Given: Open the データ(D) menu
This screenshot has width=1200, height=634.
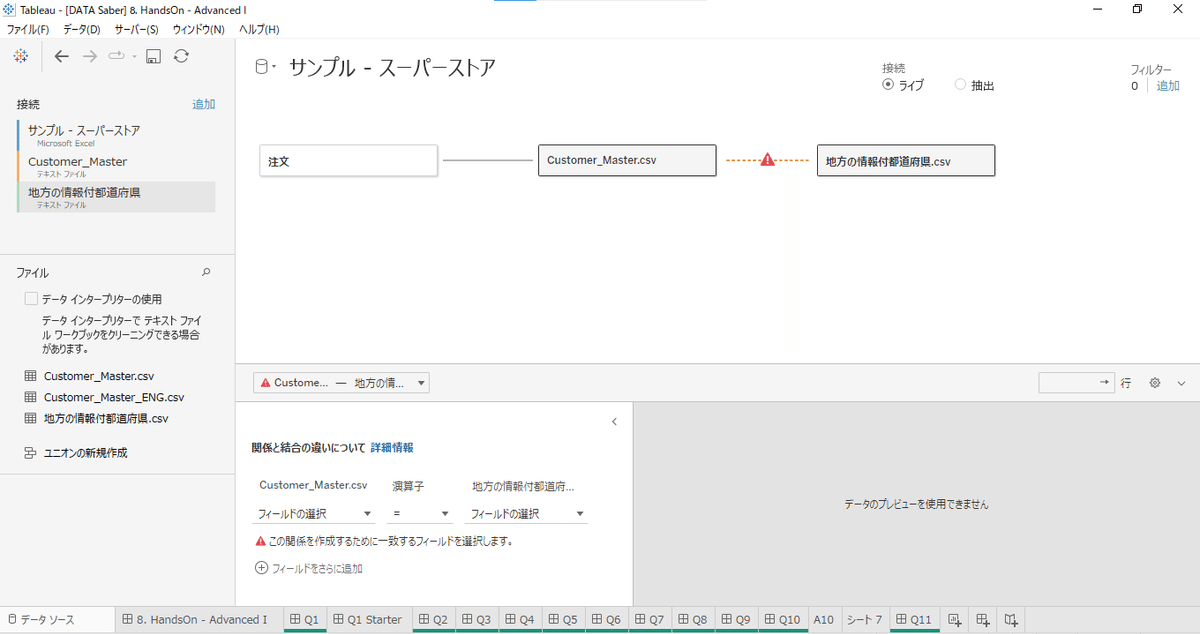Looking at the screenshot, I should (x=82, y=29).
